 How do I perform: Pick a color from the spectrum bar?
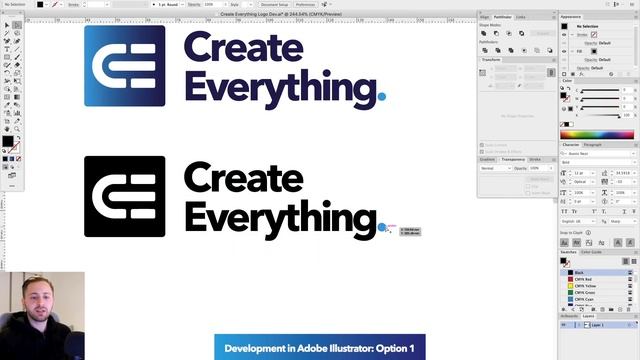597,135
